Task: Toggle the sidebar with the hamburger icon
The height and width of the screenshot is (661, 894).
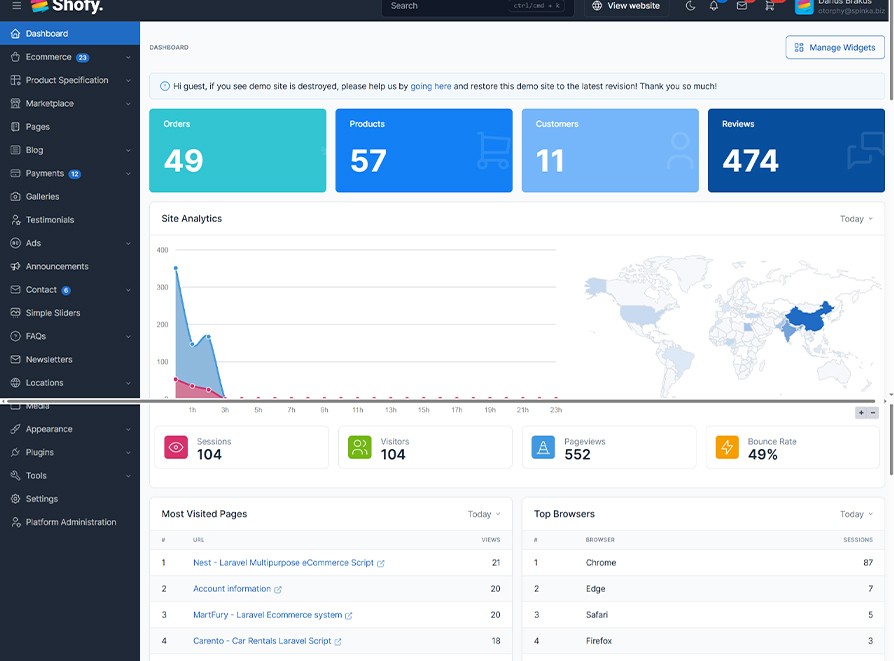Action: [x=16, y=6]
